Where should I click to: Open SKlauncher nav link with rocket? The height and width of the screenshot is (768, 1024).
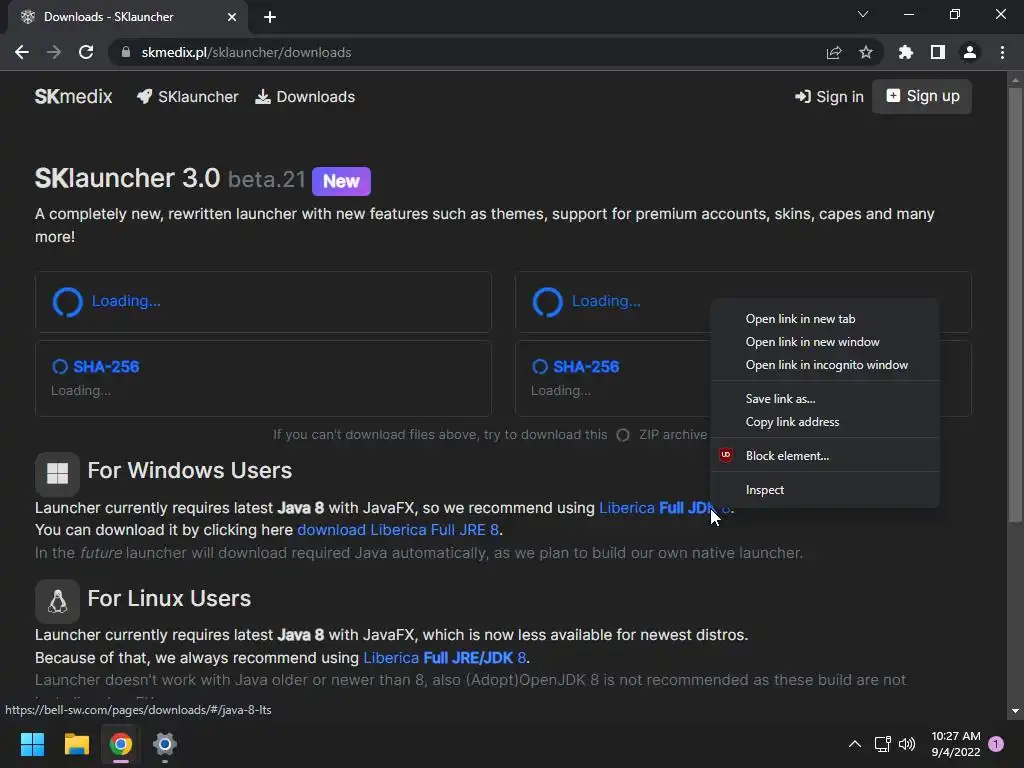tap(187, 97)
